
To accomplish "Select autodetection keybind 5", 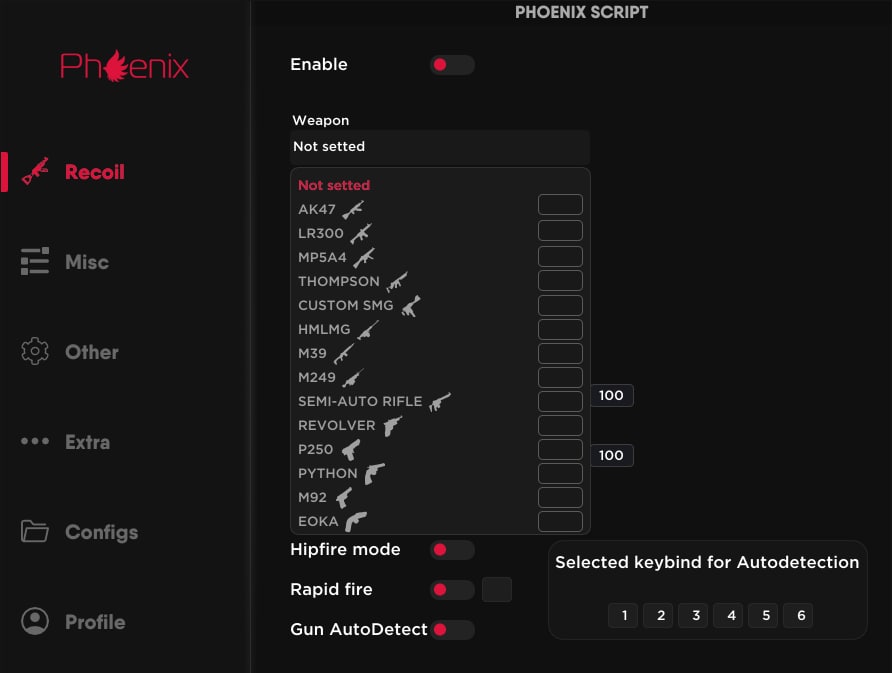I will [763, 615].
